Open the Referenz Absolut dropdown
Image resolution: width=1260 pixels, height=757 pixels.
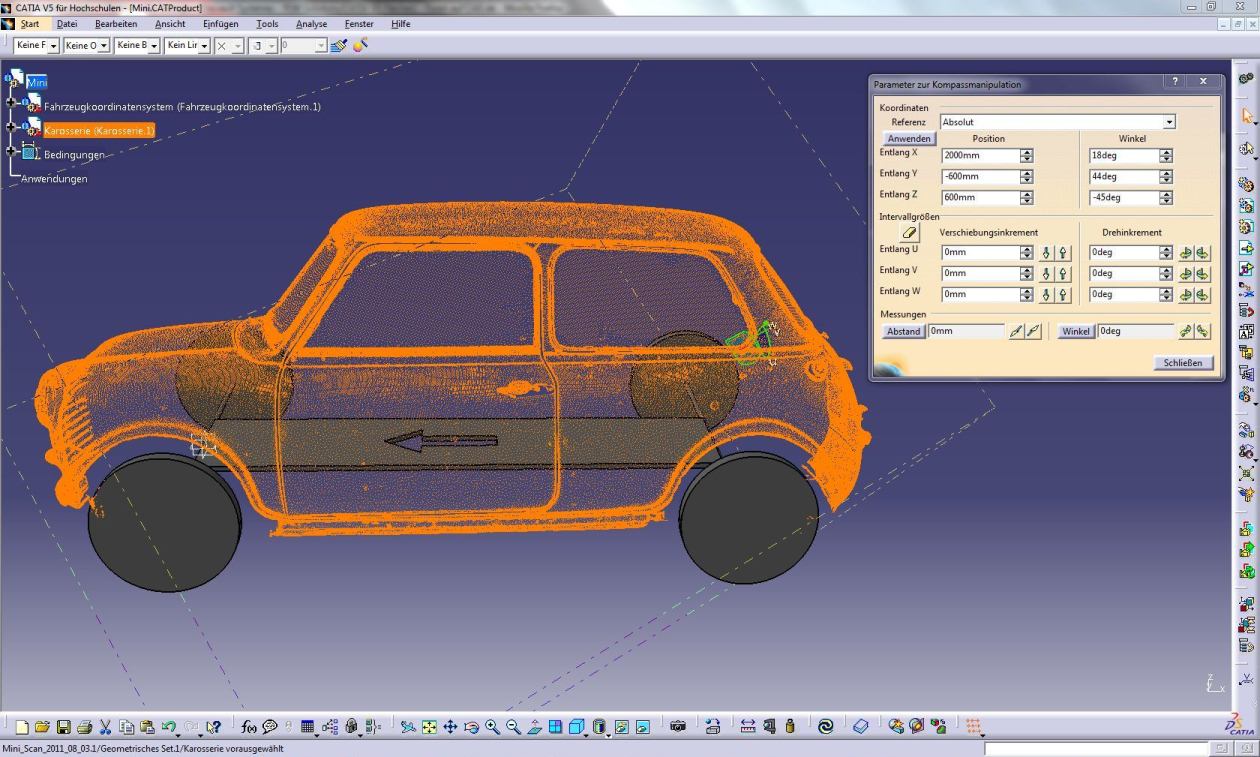[x=1169, y=122]
